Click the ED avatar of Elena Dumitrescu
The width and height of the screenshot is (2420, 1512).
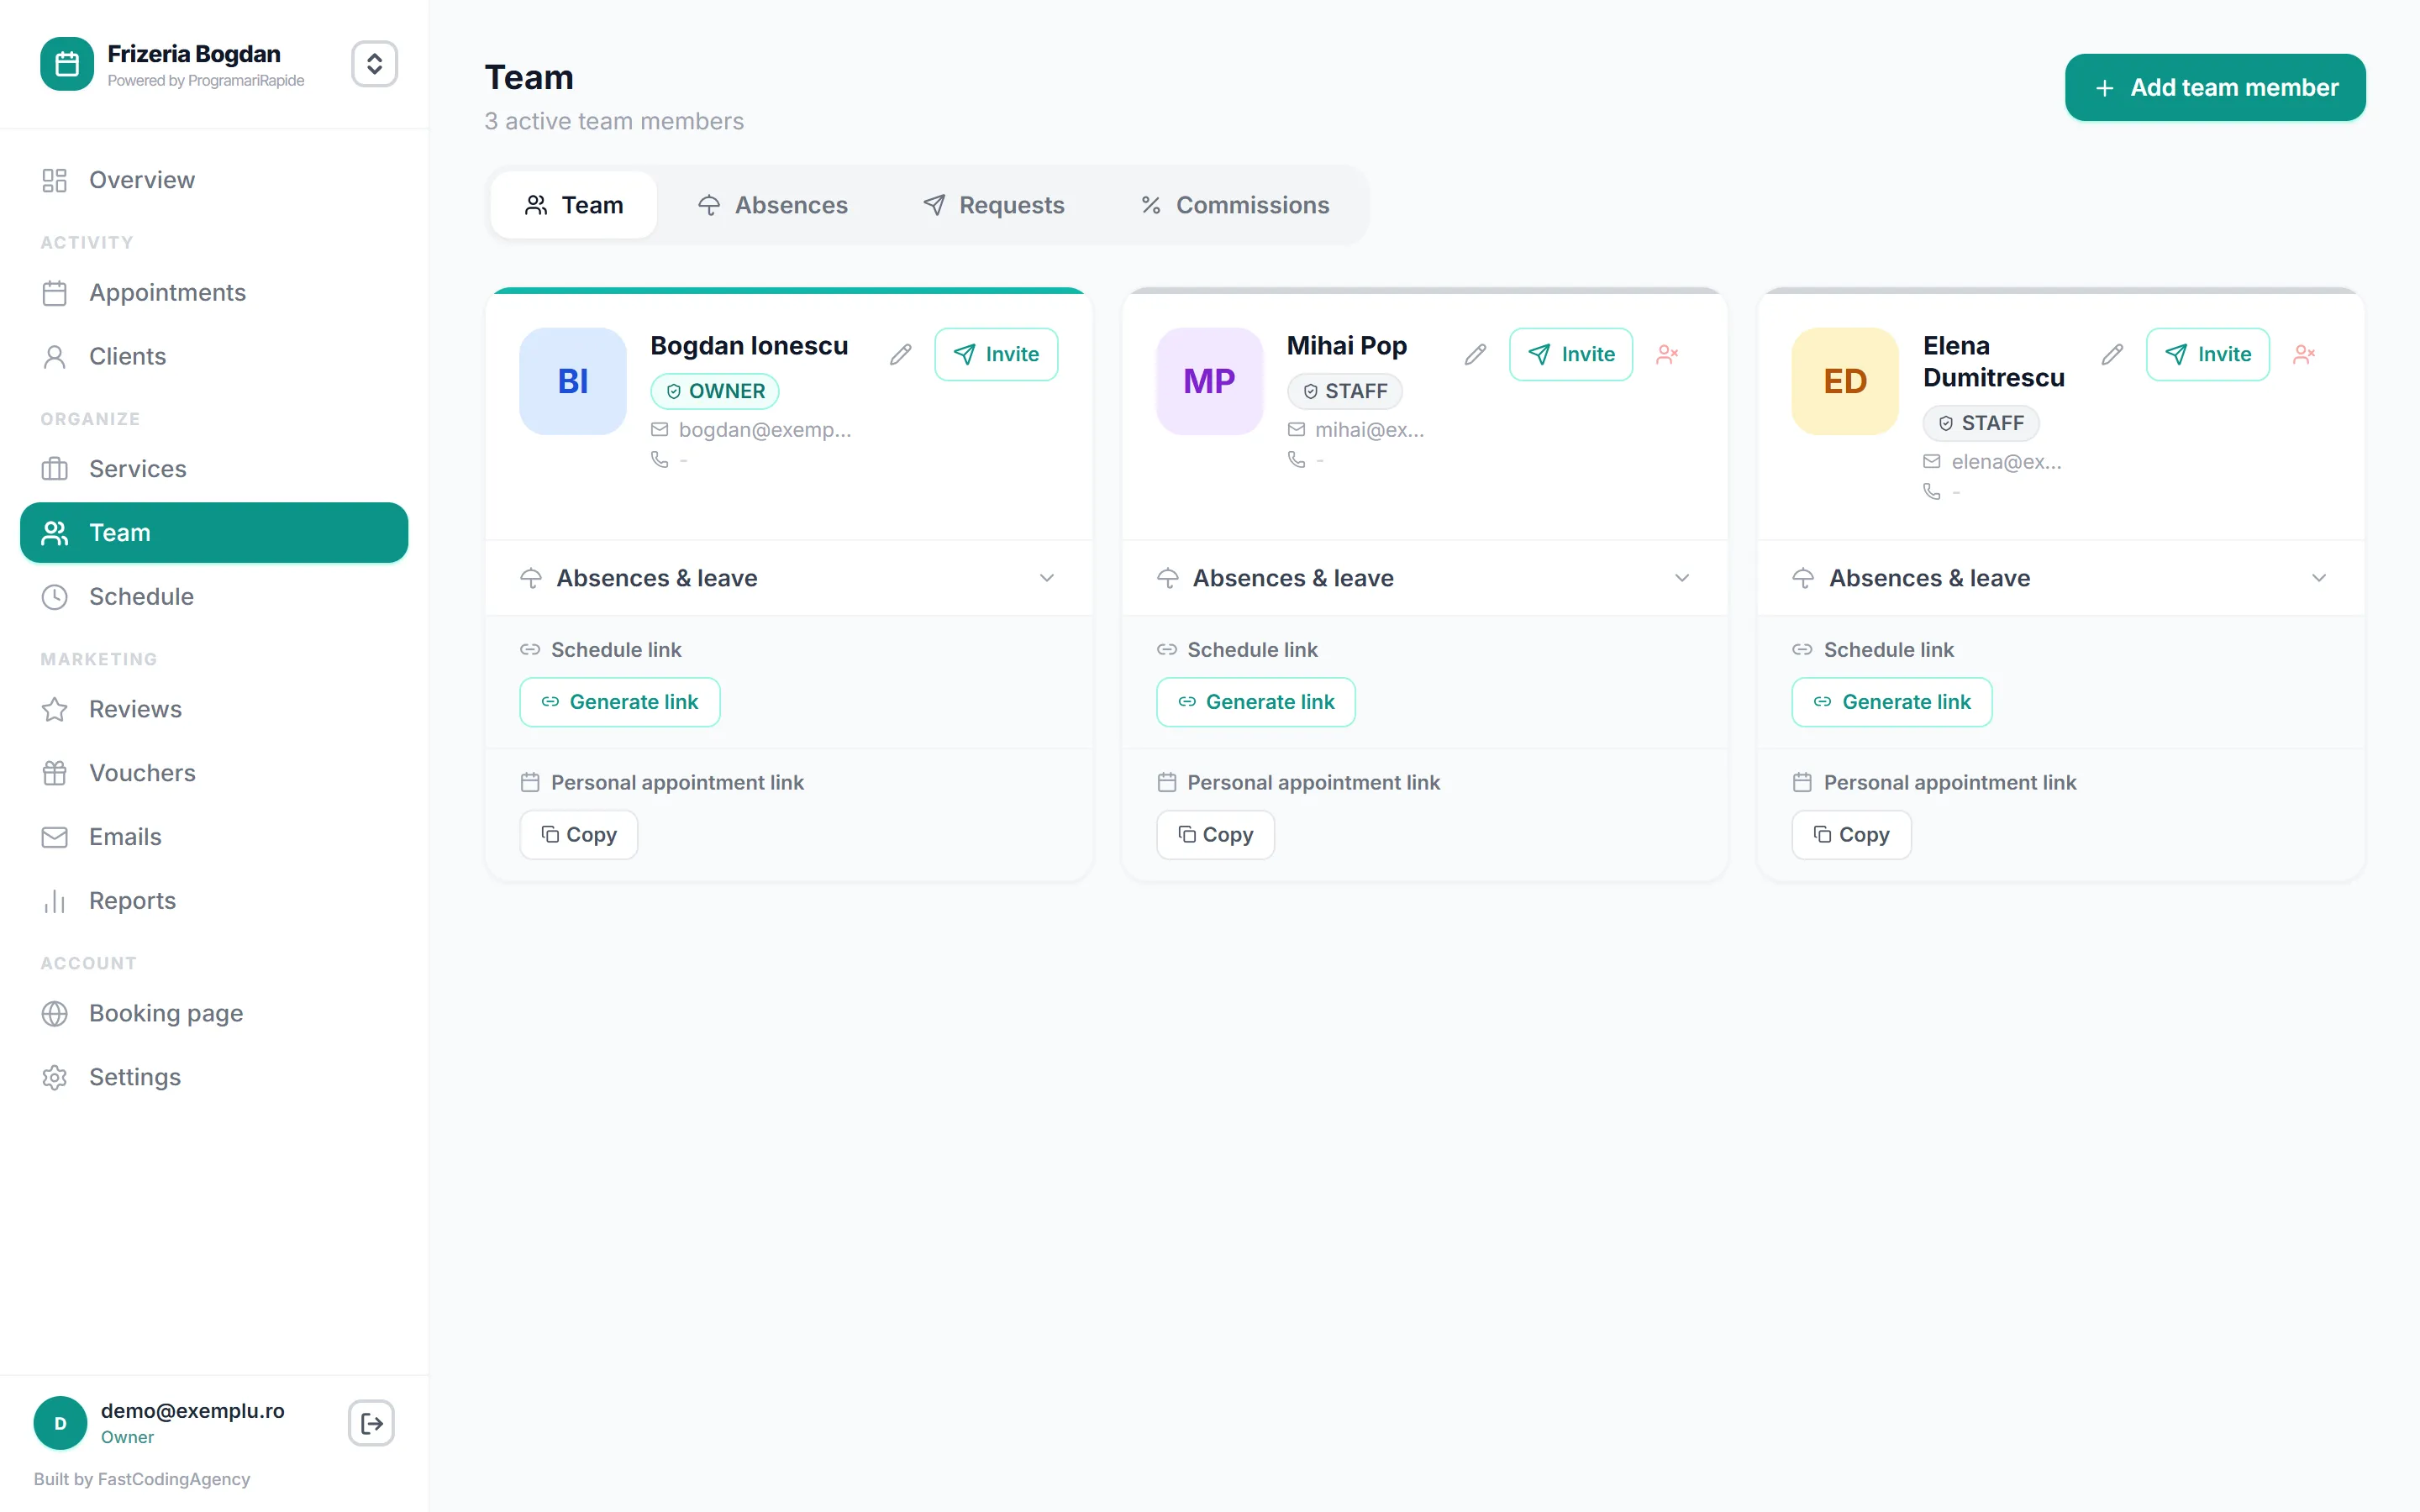[x=1845, y=381]
